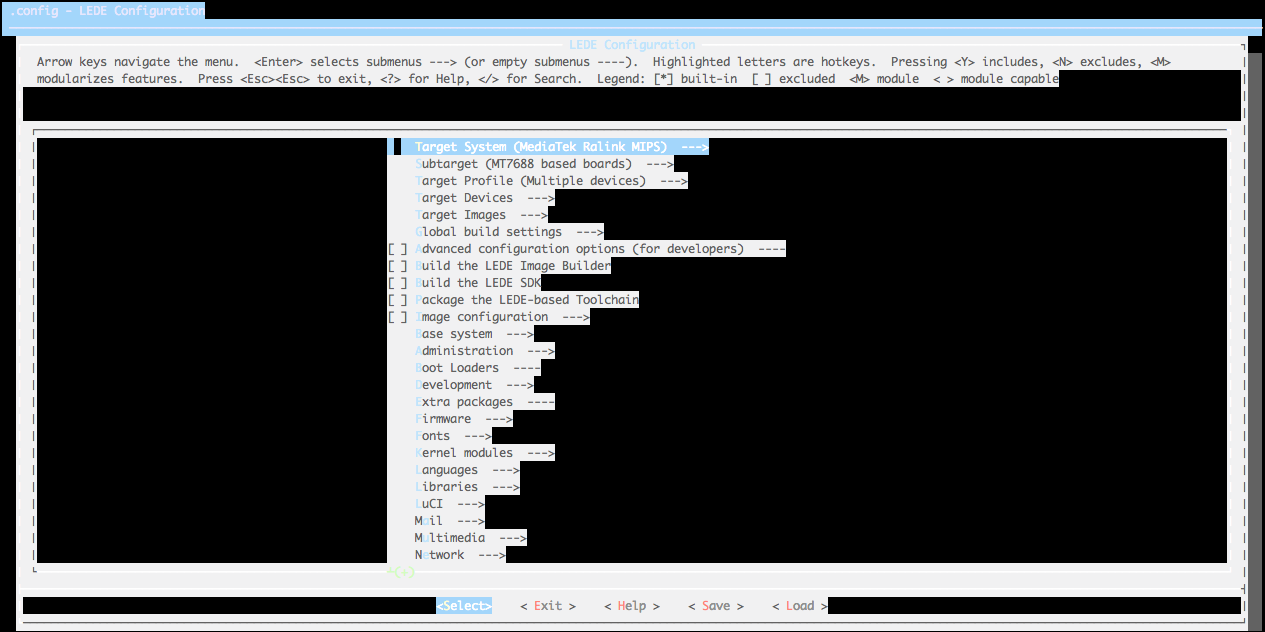Open the Target Devices submenu
Screen dimensions: 1265x632
pyautogui.click(x=484, y=198)
